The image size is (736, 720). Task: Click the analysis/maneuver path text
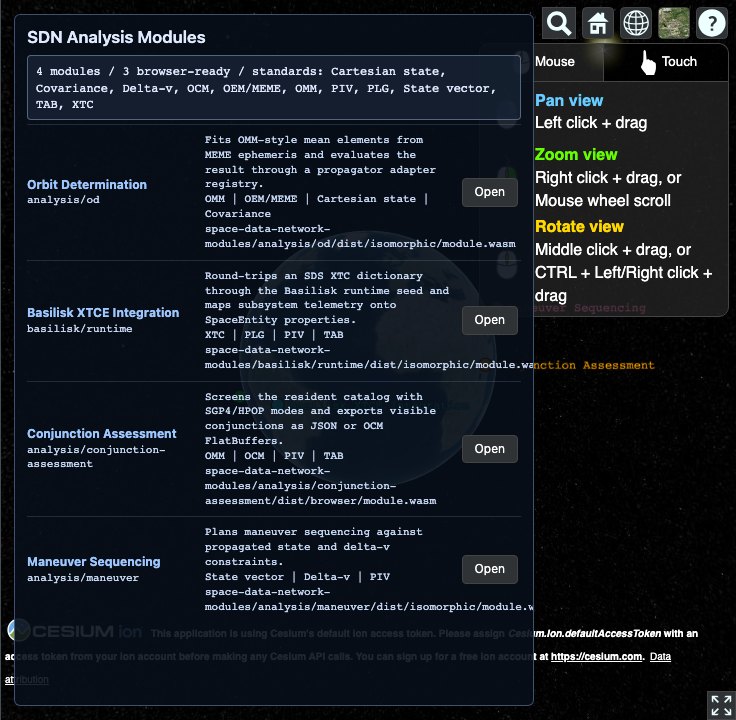[83, 578]
